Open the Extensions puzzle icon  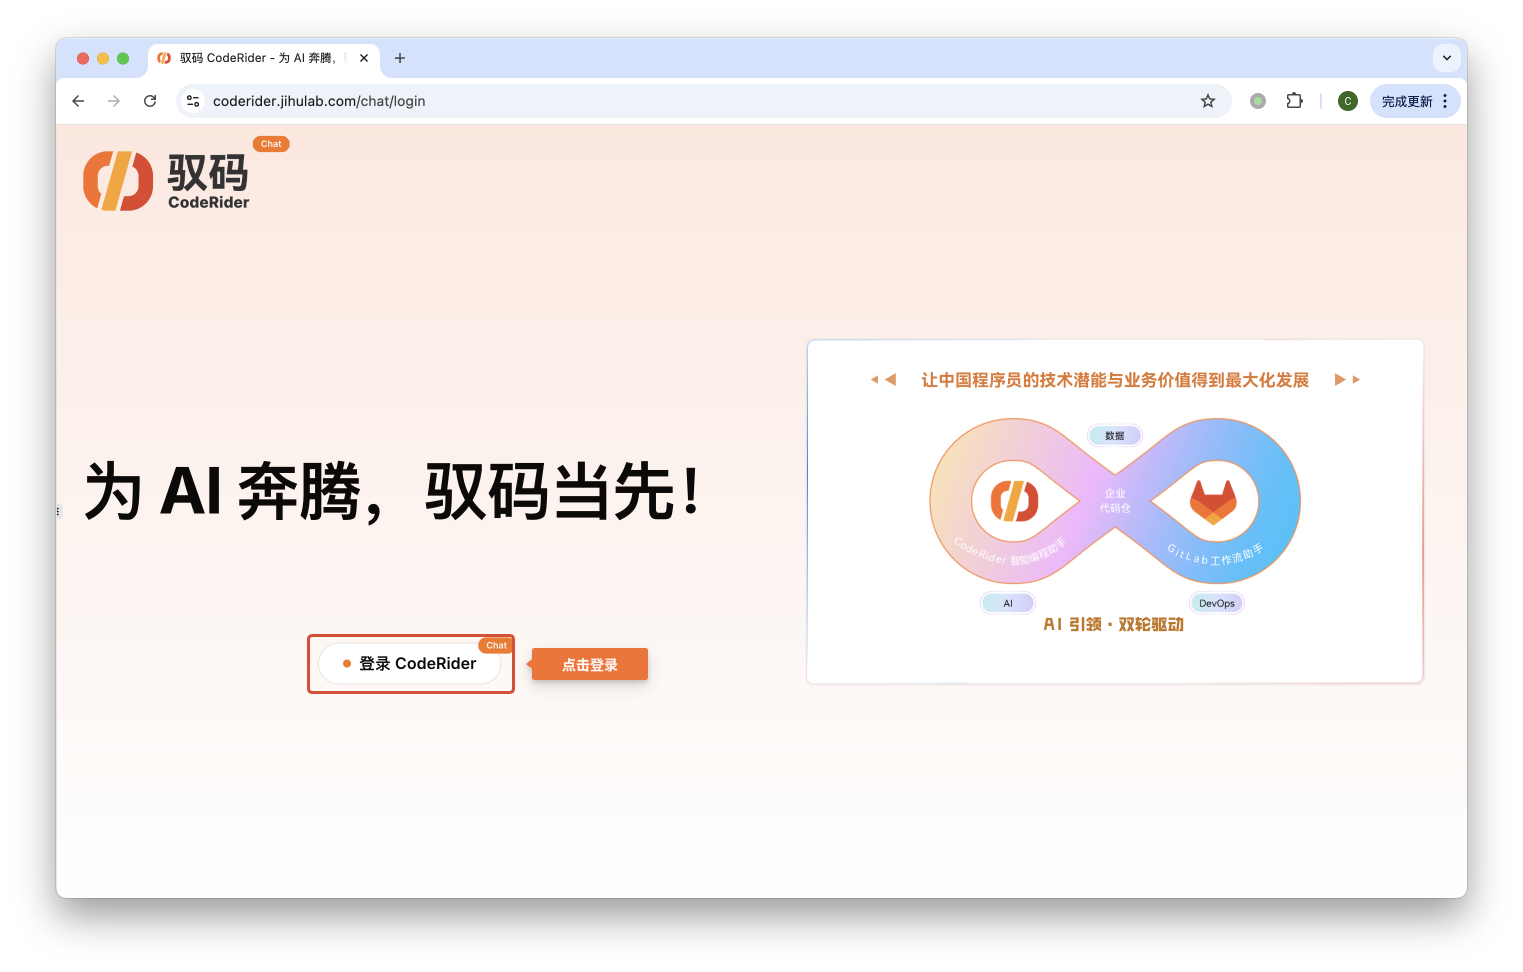click(x=1295, y=101)
